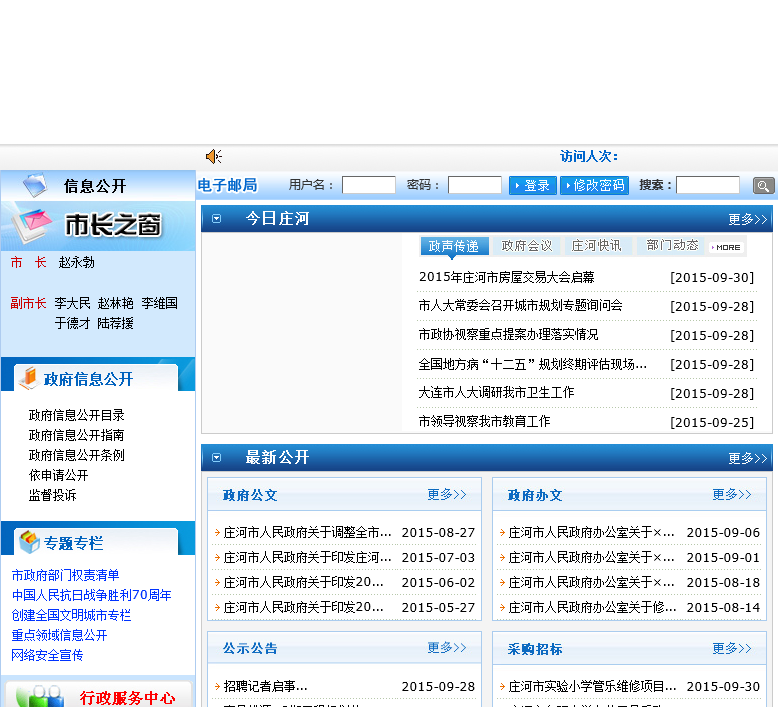Focus the 密码 input field
This screenshot has height=707, width=778.
coord(475,185)
